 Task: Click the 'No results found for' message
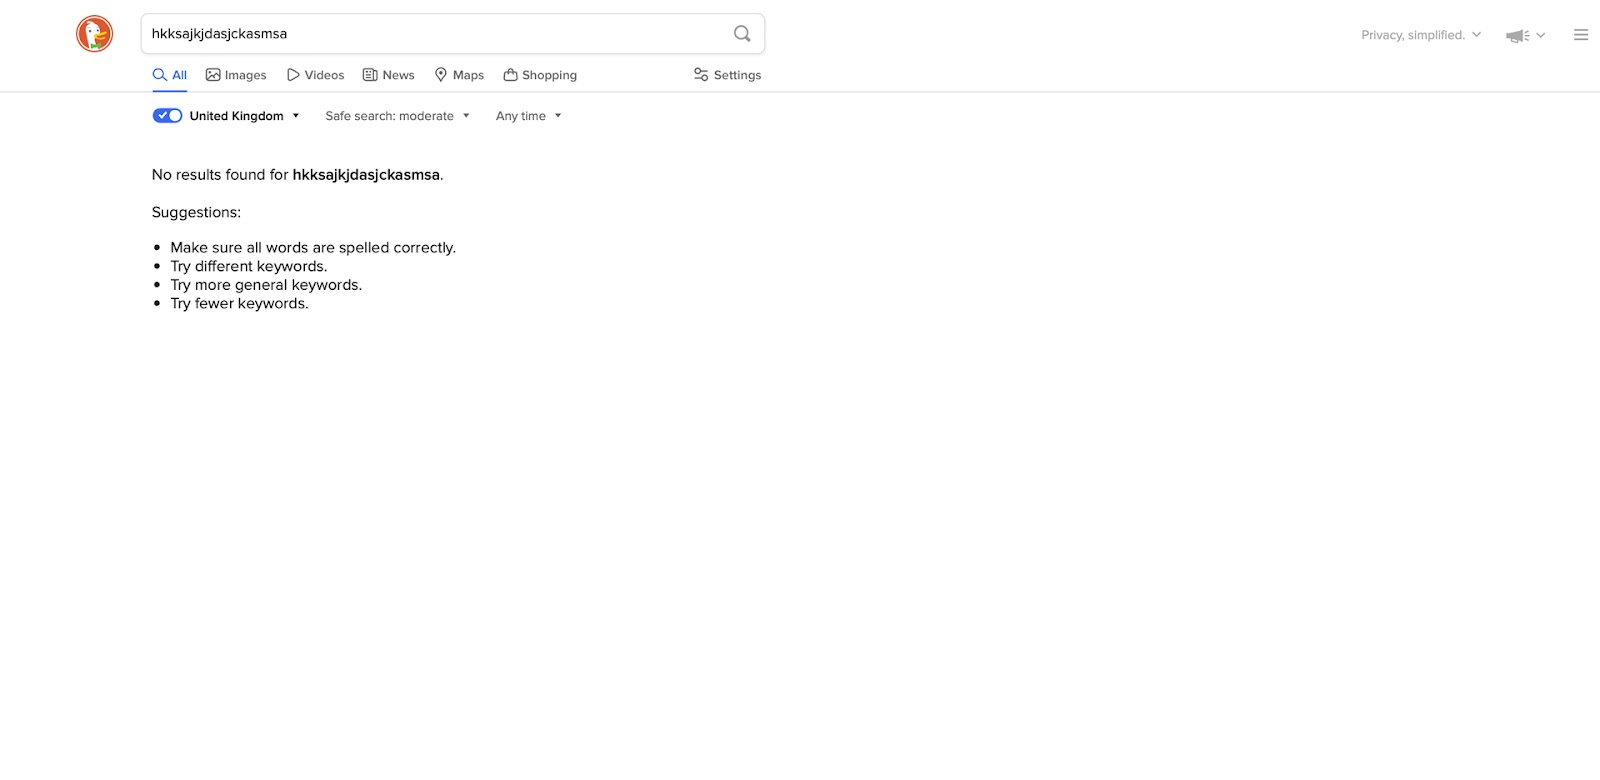(x=297, y=175)
